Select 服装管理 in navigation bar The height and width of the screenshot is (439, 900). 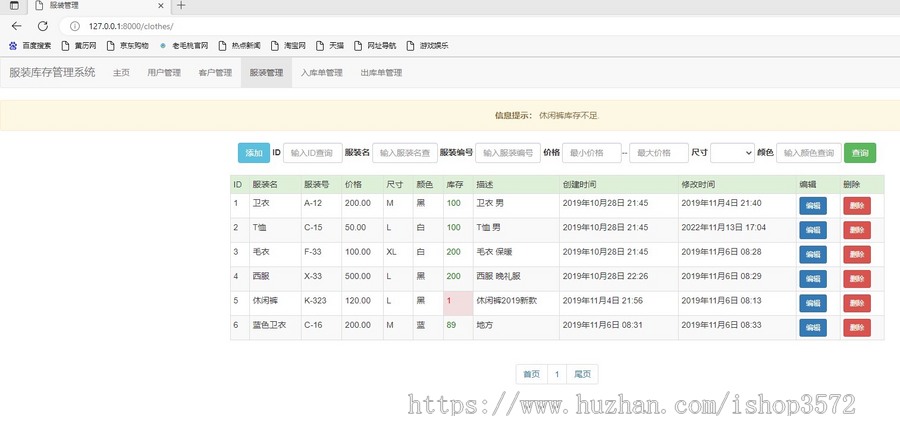(266, 73)
